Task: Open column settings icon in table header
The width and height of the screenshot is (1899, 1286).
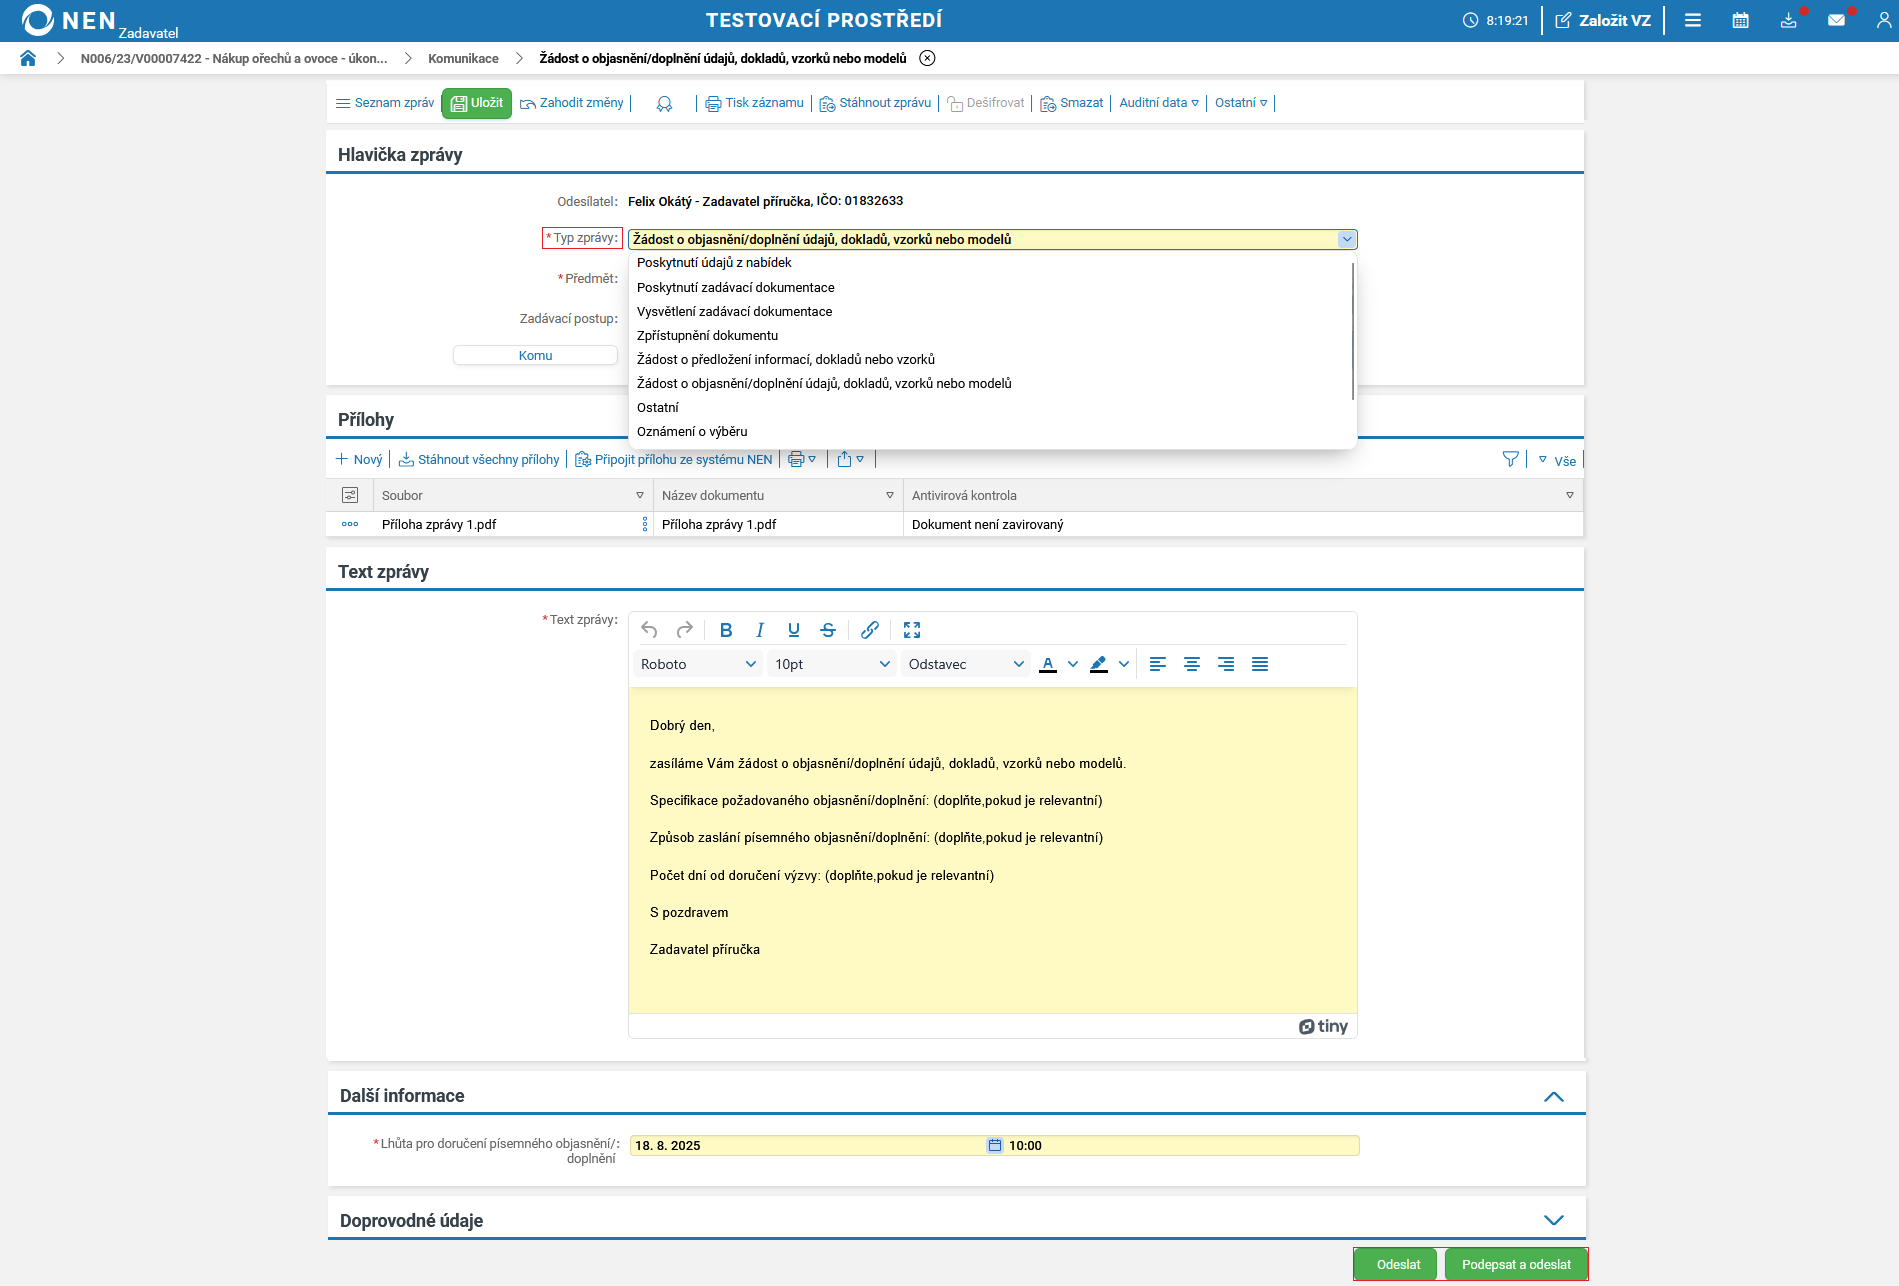Action: (350, 495)
